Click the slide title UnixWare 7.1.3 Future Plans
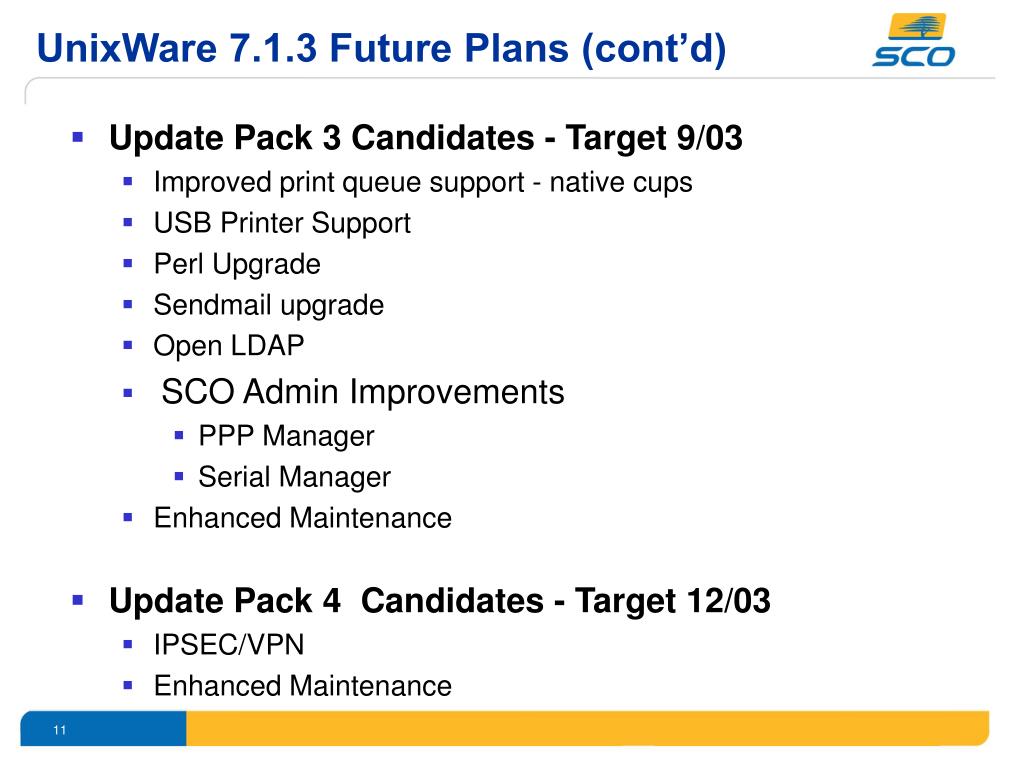This screenshot has width=1024, height=768. click(381, 48)
